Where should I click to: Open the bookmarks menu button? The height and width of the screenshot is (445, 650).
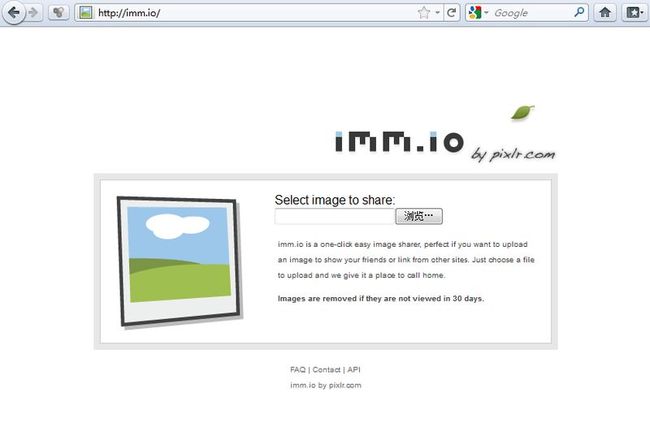pos(634,13)
